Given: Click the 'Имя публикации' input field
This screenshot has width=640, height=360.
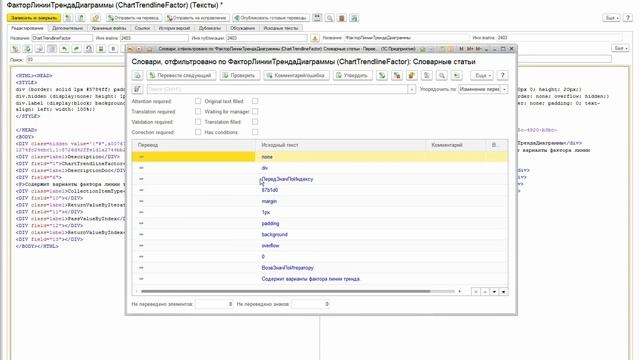Looking at the screenshot, I should 267,38.
